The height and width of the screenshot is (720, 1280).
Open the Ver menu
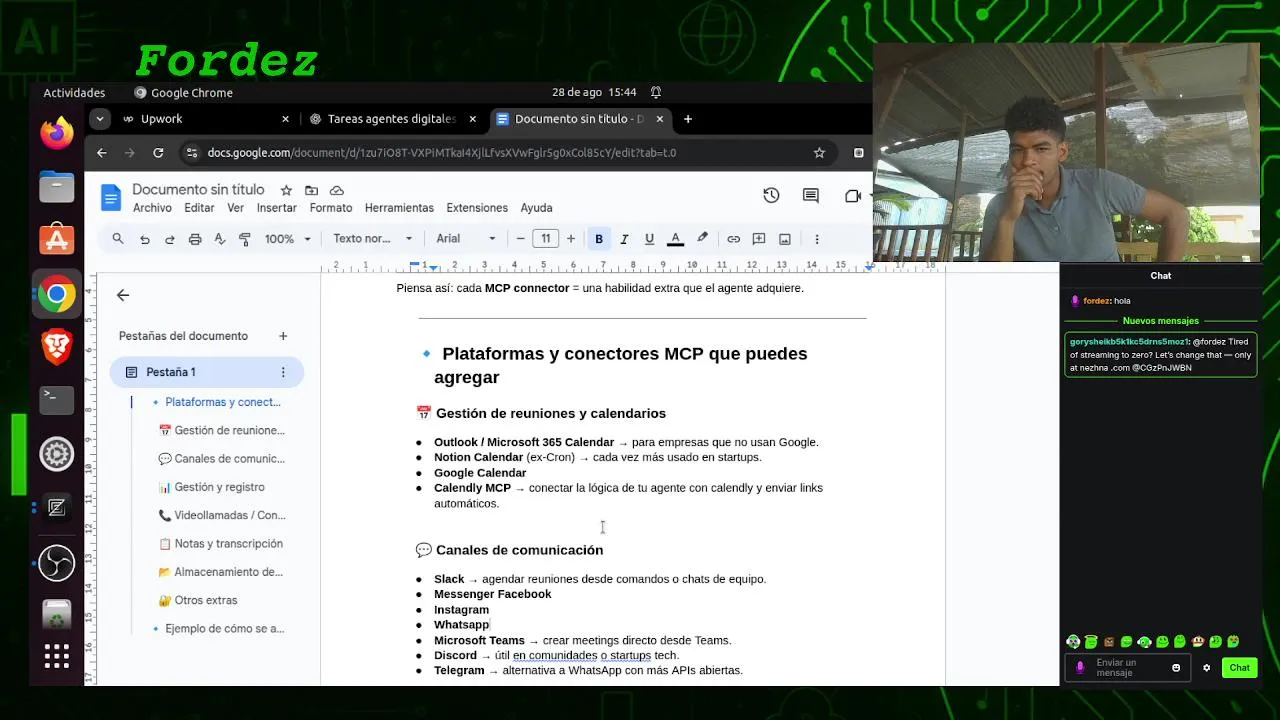click(236, 208)
